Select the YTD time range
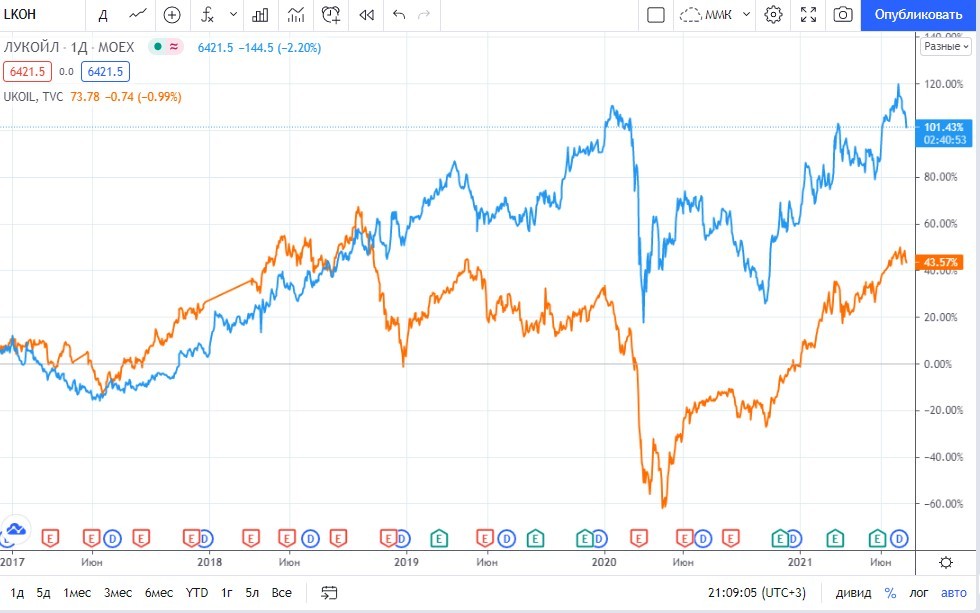The width and height of the screenshot is (980, 613). (x=197, y=593)
